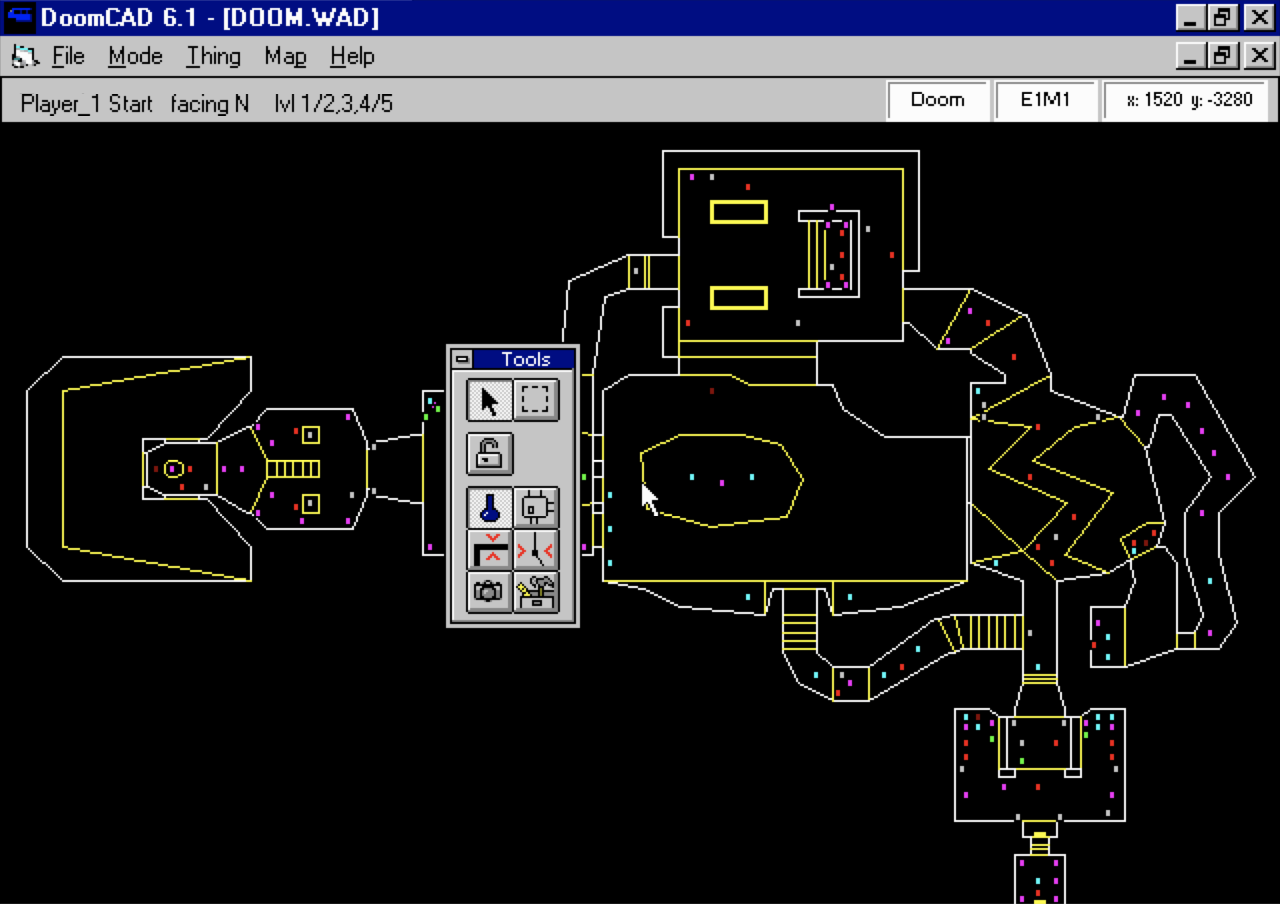Click the E1M1 level selector button
The width and height of the screenshot is (1280, 904).
1045,100
